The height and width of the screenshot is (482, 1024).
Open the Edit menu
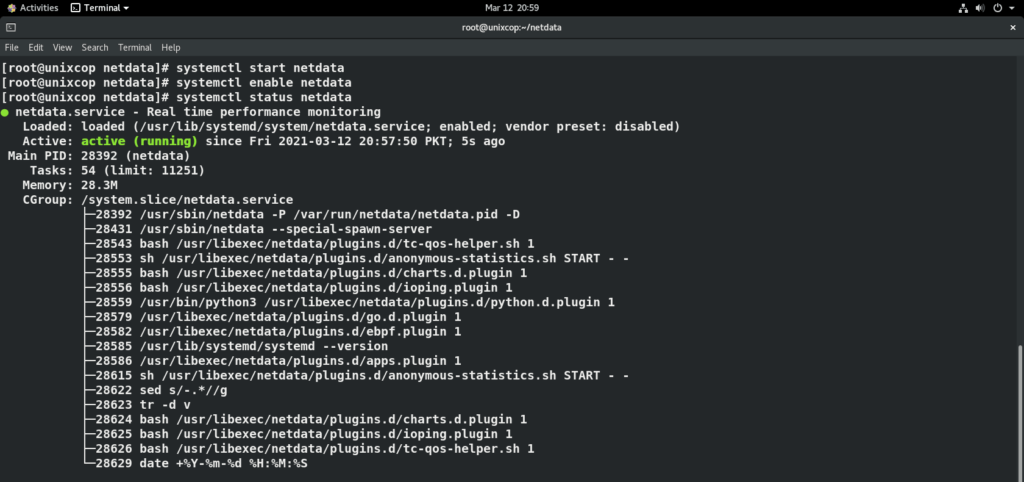[x=36, y=48]
